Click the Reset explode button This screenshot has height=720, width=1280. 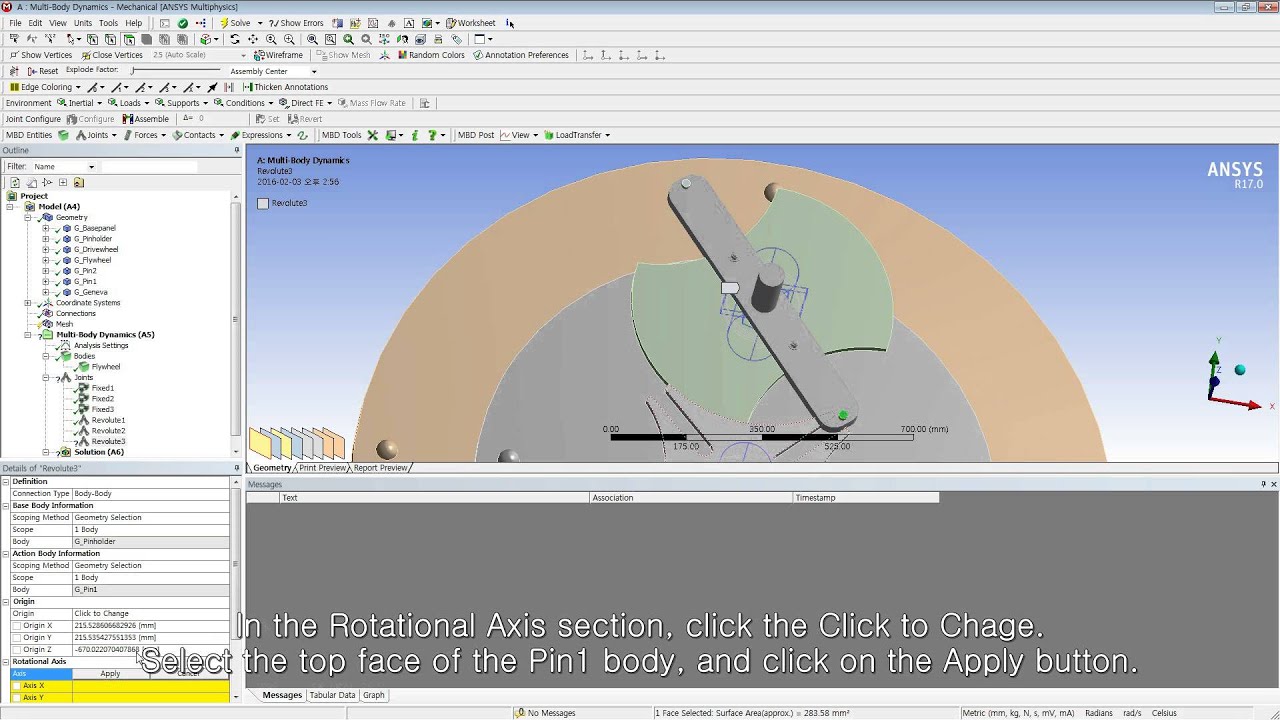point(41,71)
